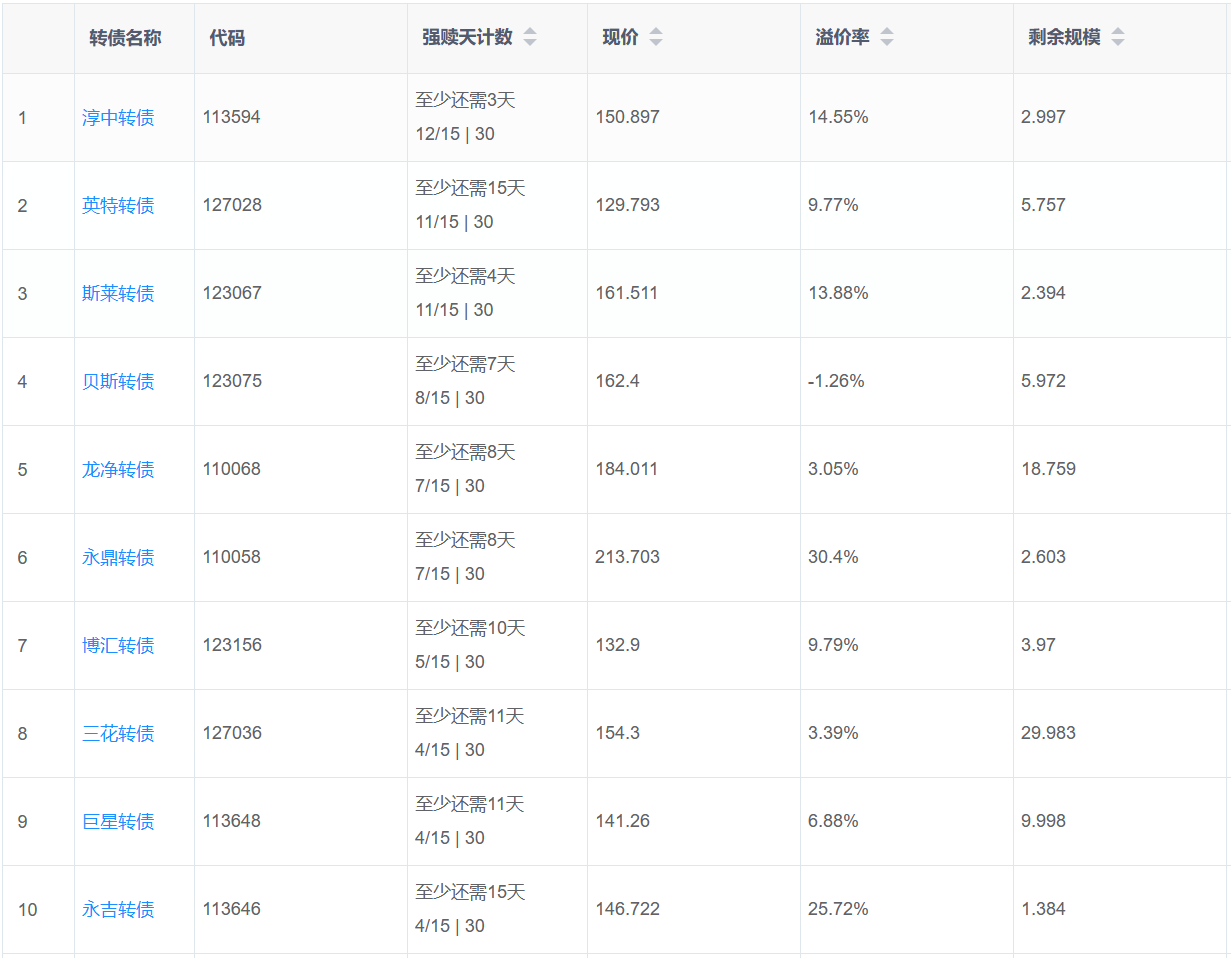Go to 贝斯转债 details

pos(118,382)
